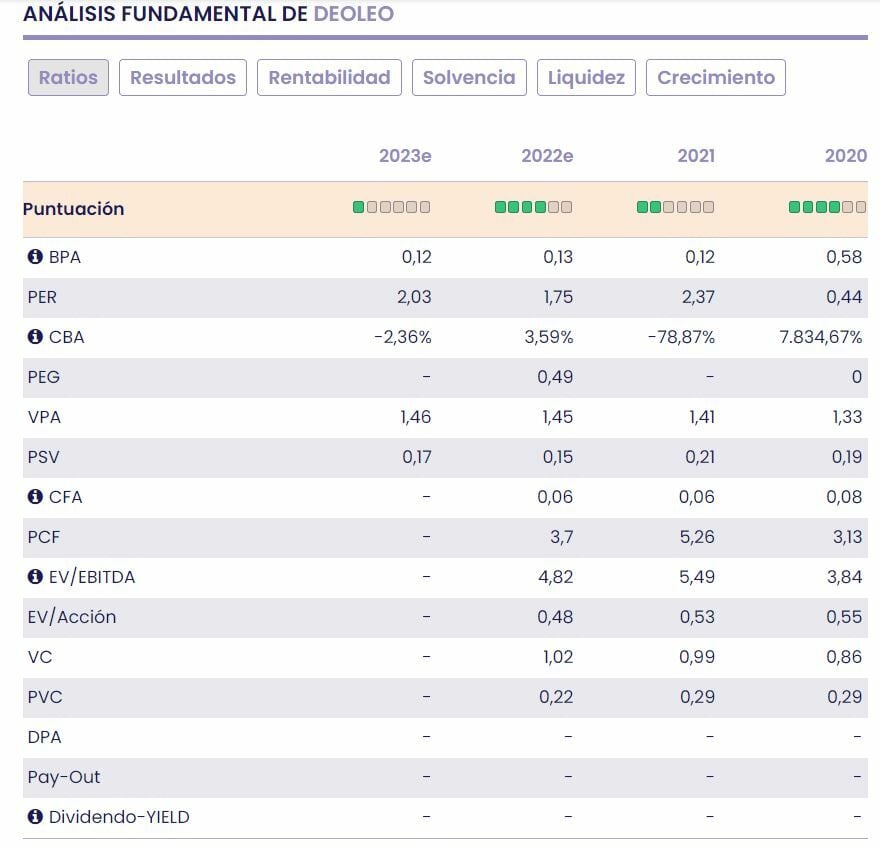Open the Ratios tab

click(68, 77)
